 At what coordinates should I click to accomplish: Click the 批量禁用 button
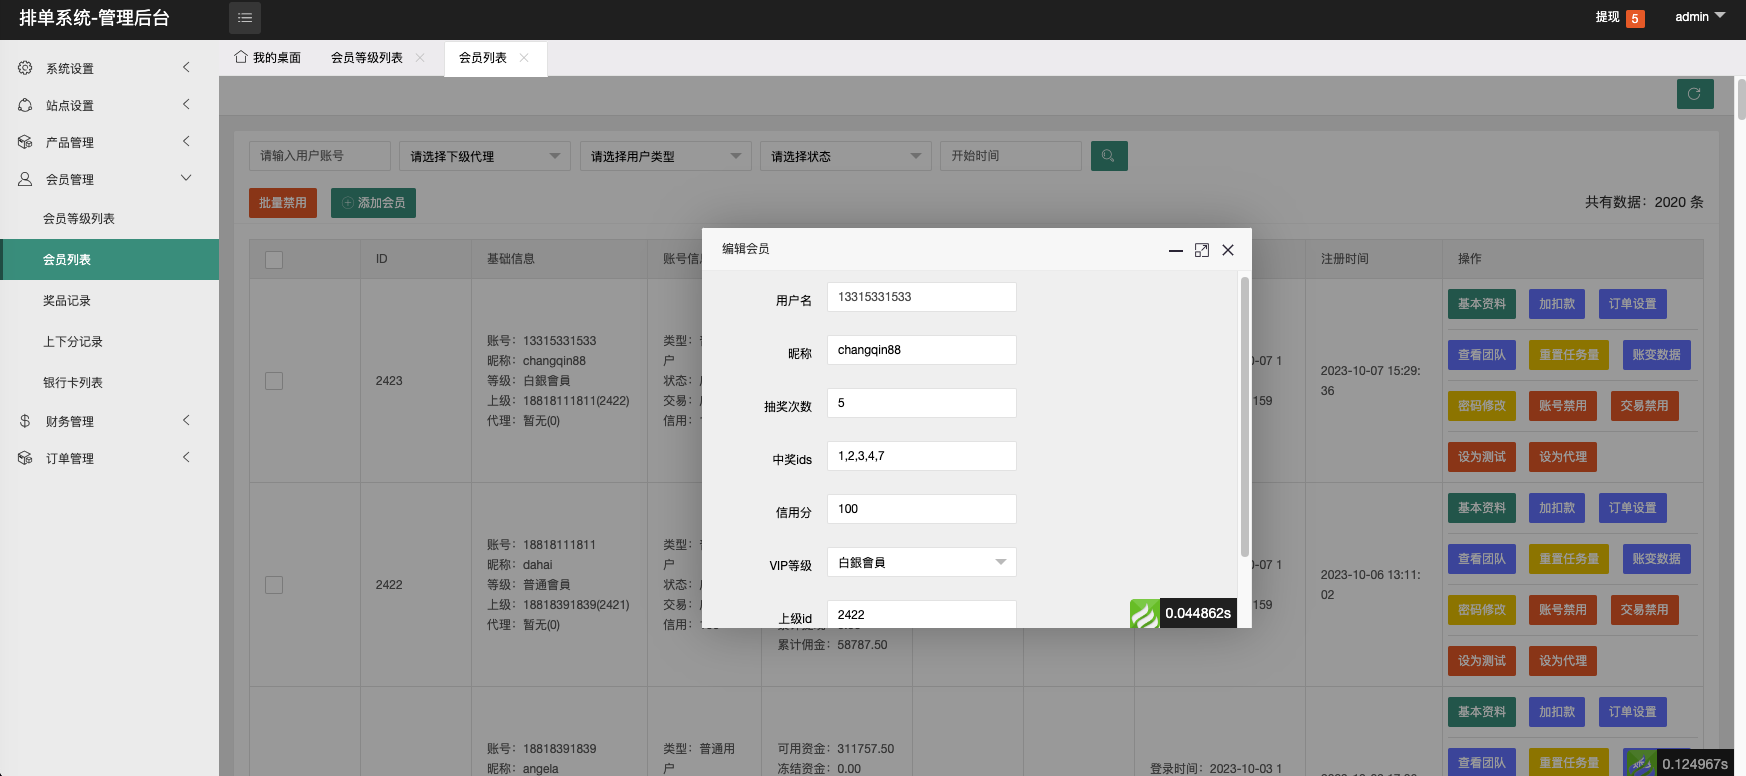[x=283, y=203]
